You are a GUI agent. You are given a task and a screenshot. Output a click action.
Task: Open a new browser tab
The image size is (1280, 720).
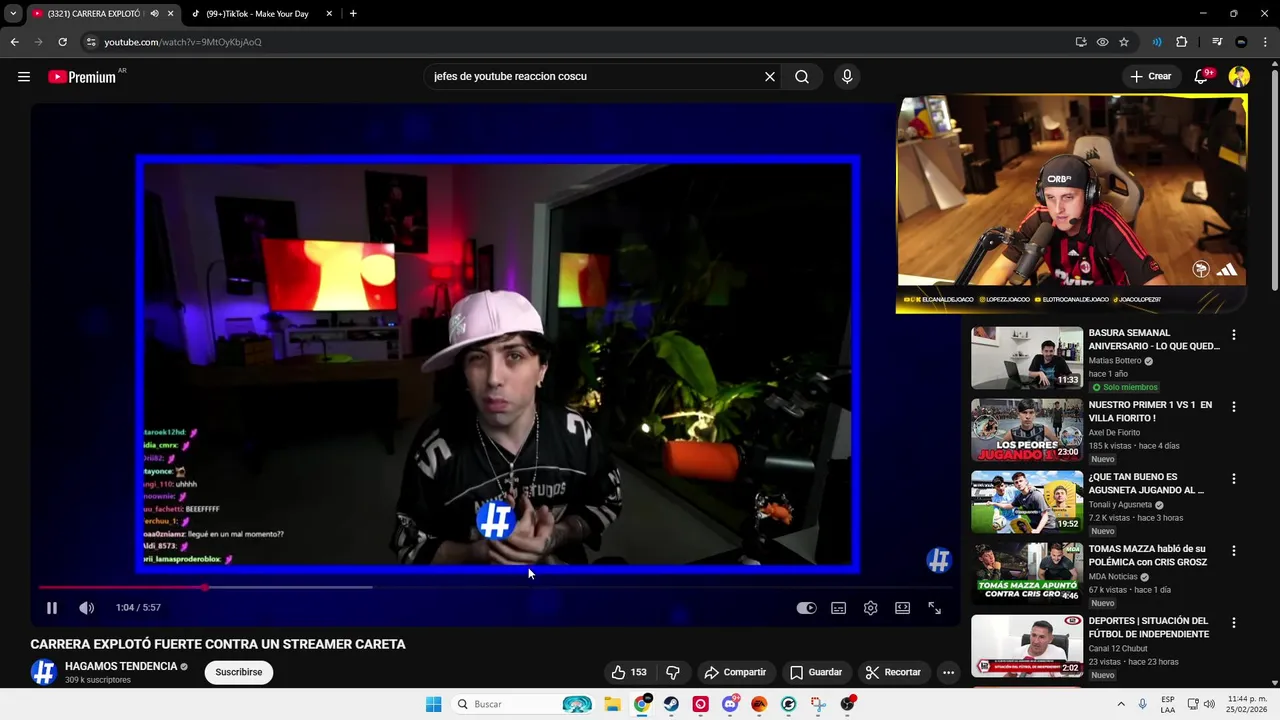(x=353, y=14)
